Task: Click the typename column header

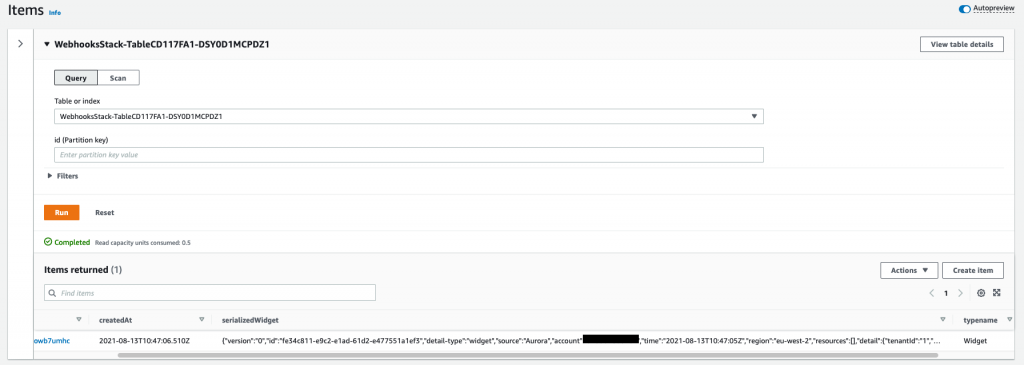Action: click(980, 321)
